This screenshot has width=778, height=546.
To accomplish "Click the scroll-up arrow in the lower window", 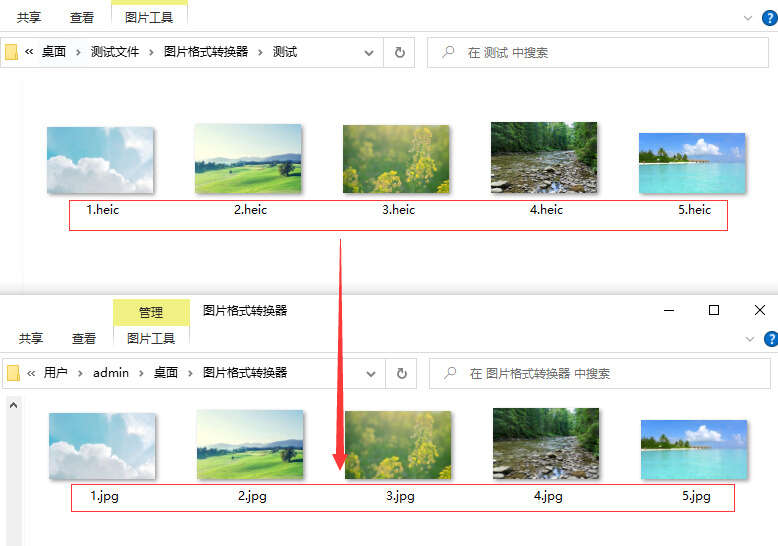I will click(13, 405).
